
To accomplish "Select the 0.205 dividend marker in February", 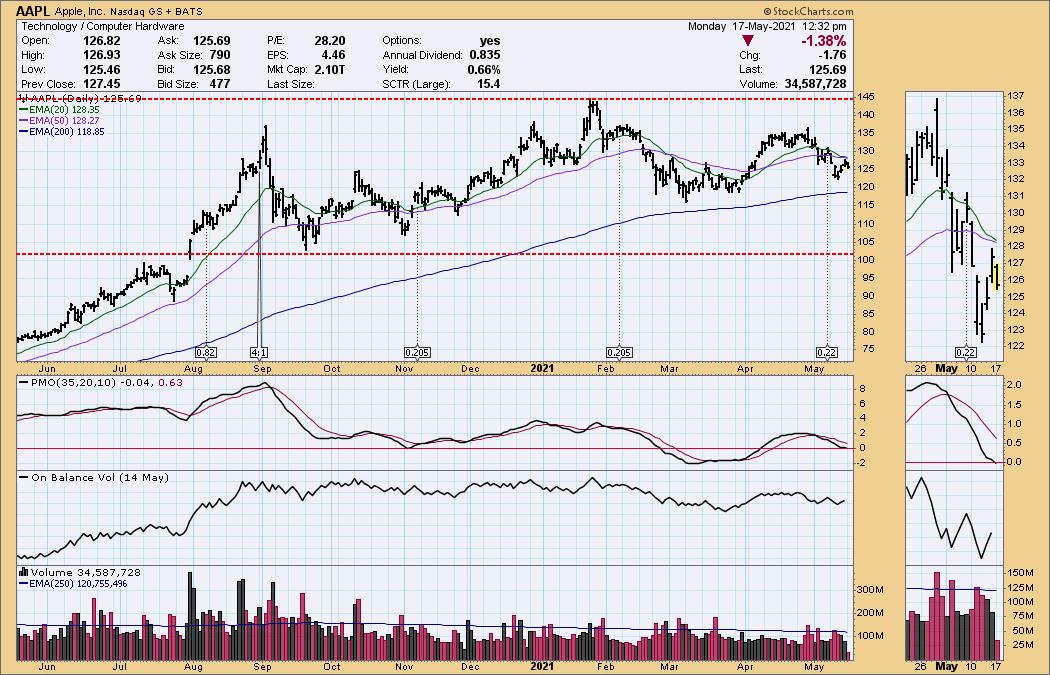I will (619, 352).
